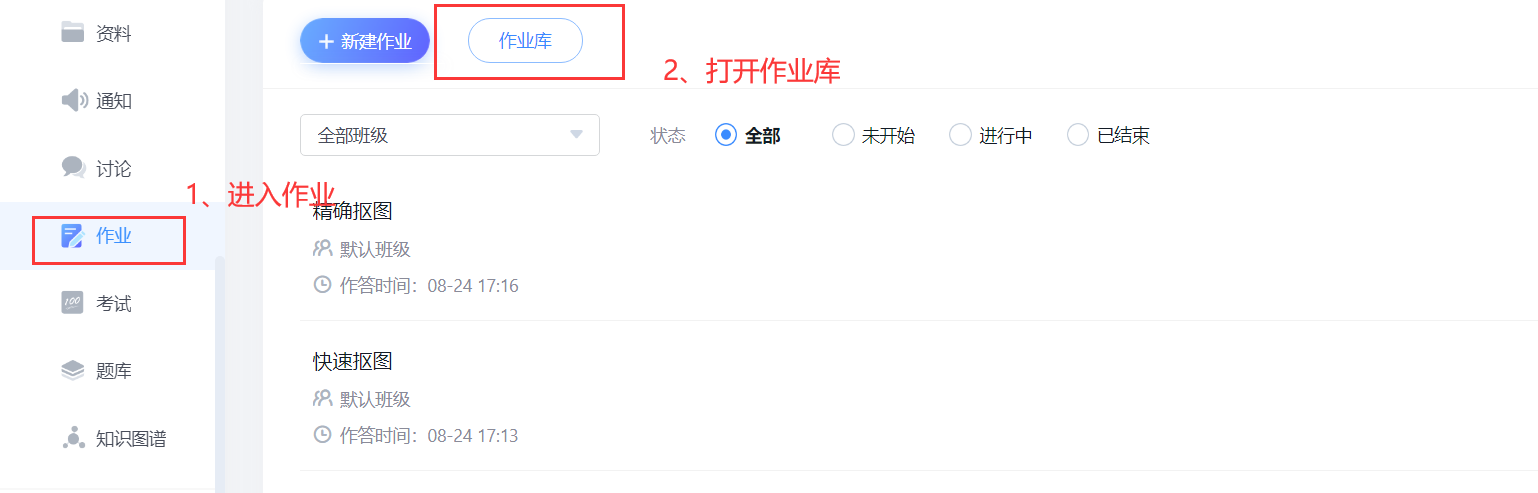Click 题库 menu label in sidebar
The width and height of the screenshot is (1538, 493).
114,371
